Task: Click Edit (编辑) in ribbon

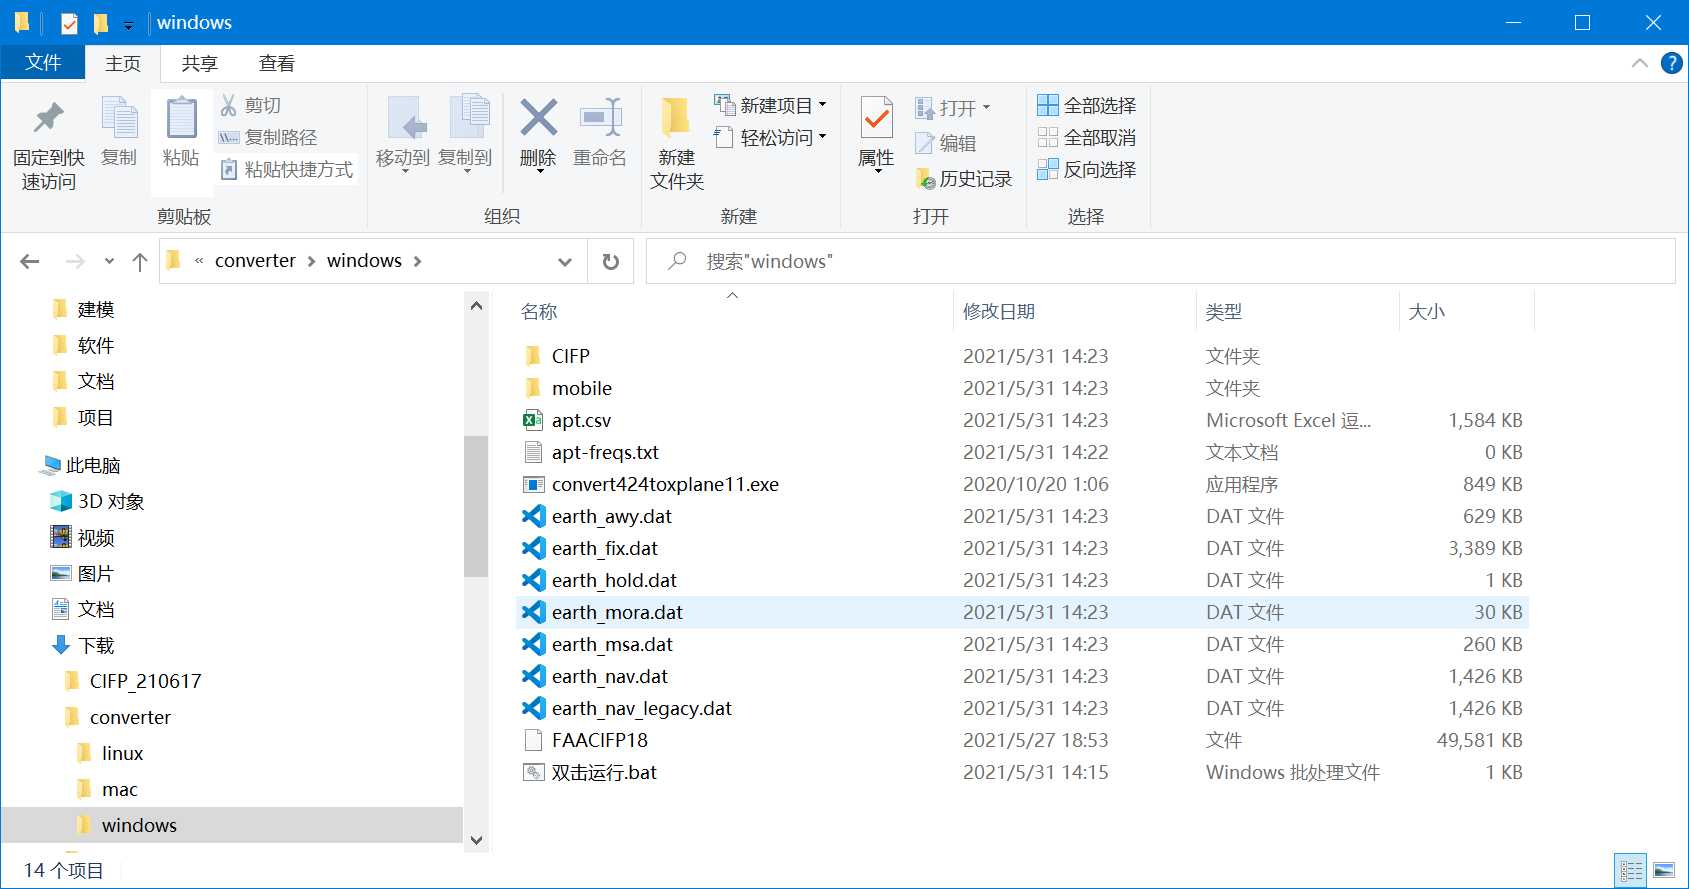Action: (x=946, y=143)
